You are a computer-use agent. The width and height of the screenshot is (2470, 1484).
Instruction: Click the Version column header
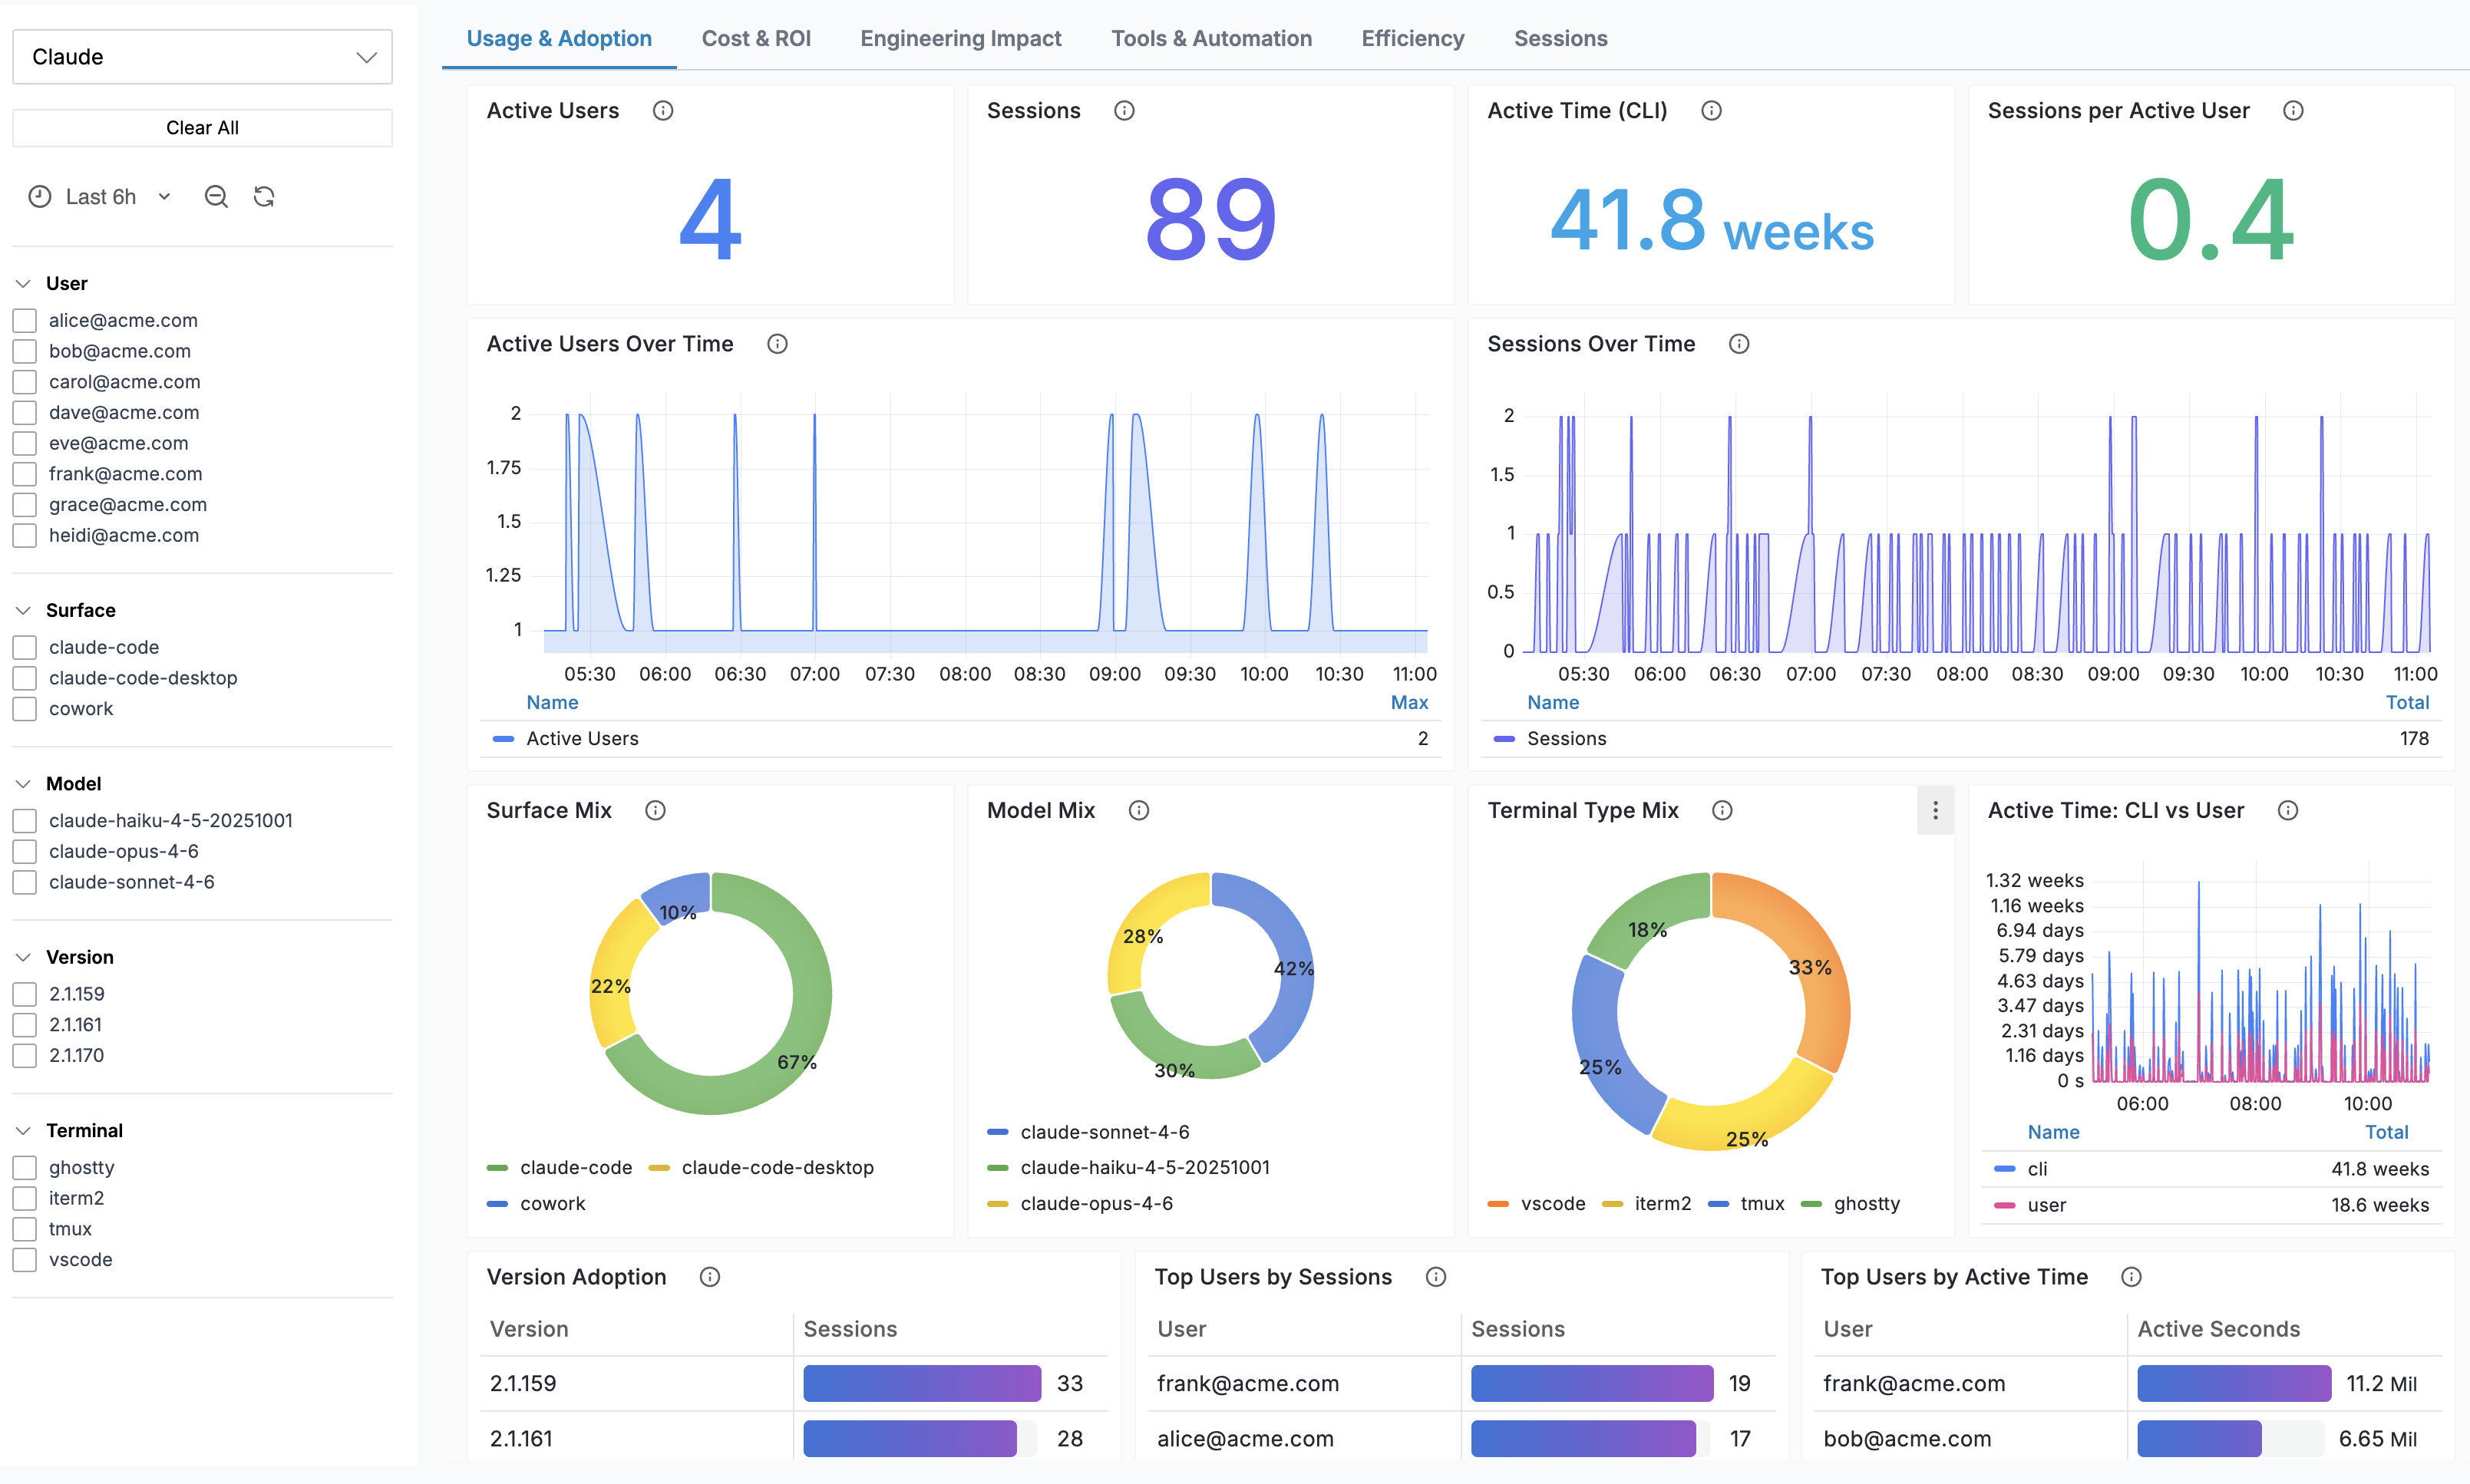coord(529,1330)
